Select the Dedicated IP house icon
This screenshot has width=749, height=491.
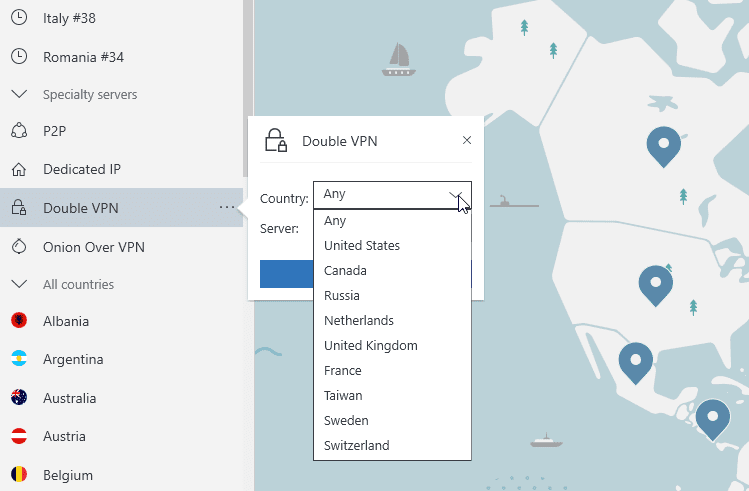pyautogui.click(x=18, y=169)
